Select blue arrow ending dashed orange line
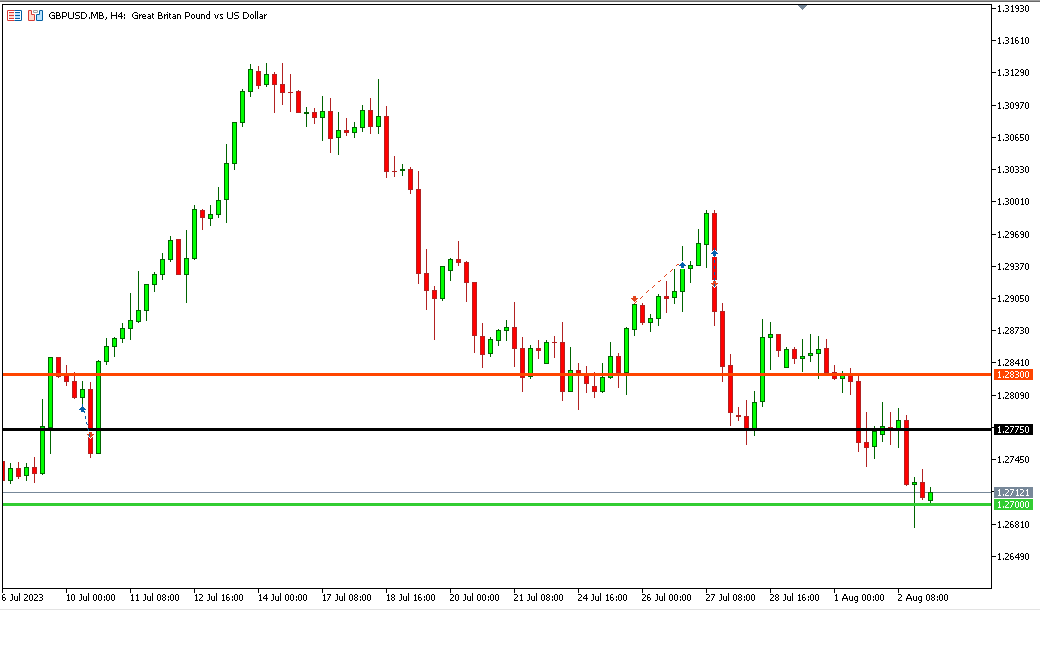 tap(682, 265)
